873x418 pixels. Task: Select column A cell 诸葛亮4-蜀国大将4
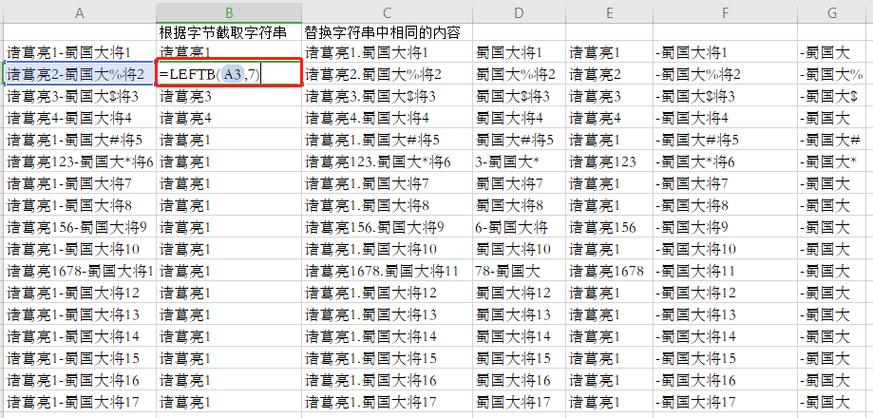tap(80, 118)
